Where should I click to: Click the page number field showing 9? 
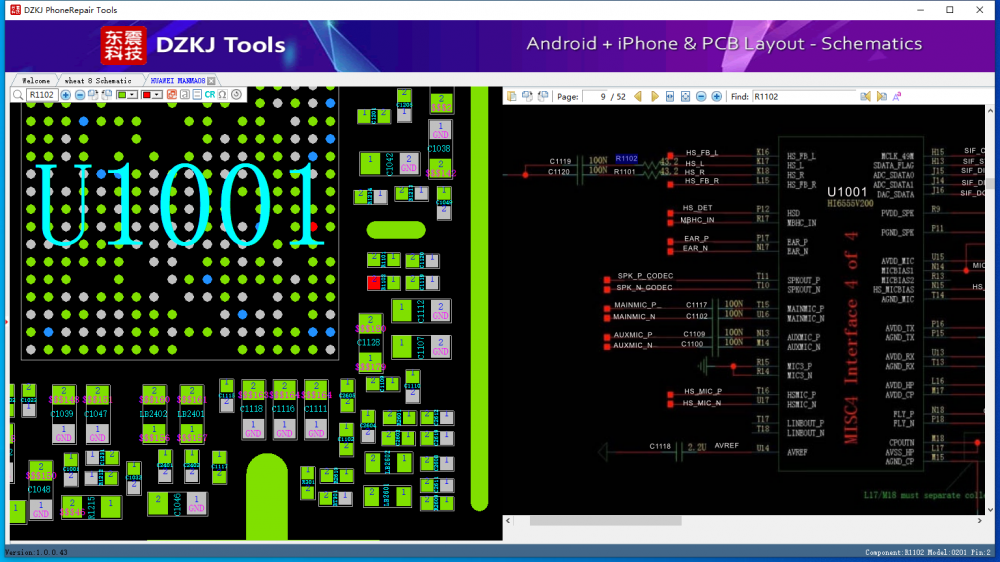(x=595, y=97)
